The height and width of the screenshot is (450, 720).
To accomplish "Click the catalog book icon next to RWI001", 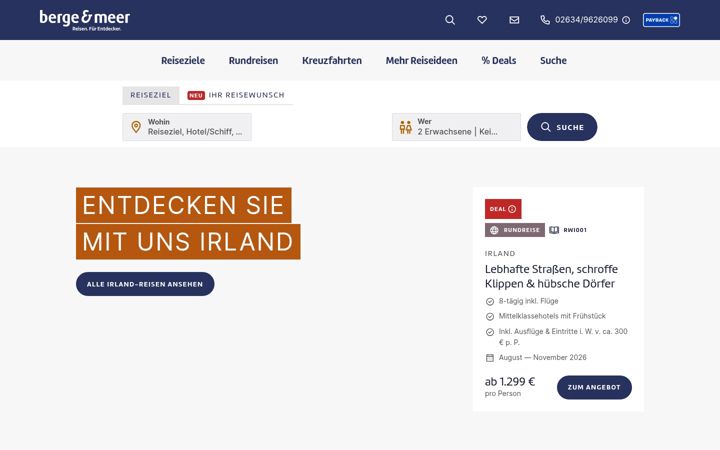I will (x=554, y=230).
